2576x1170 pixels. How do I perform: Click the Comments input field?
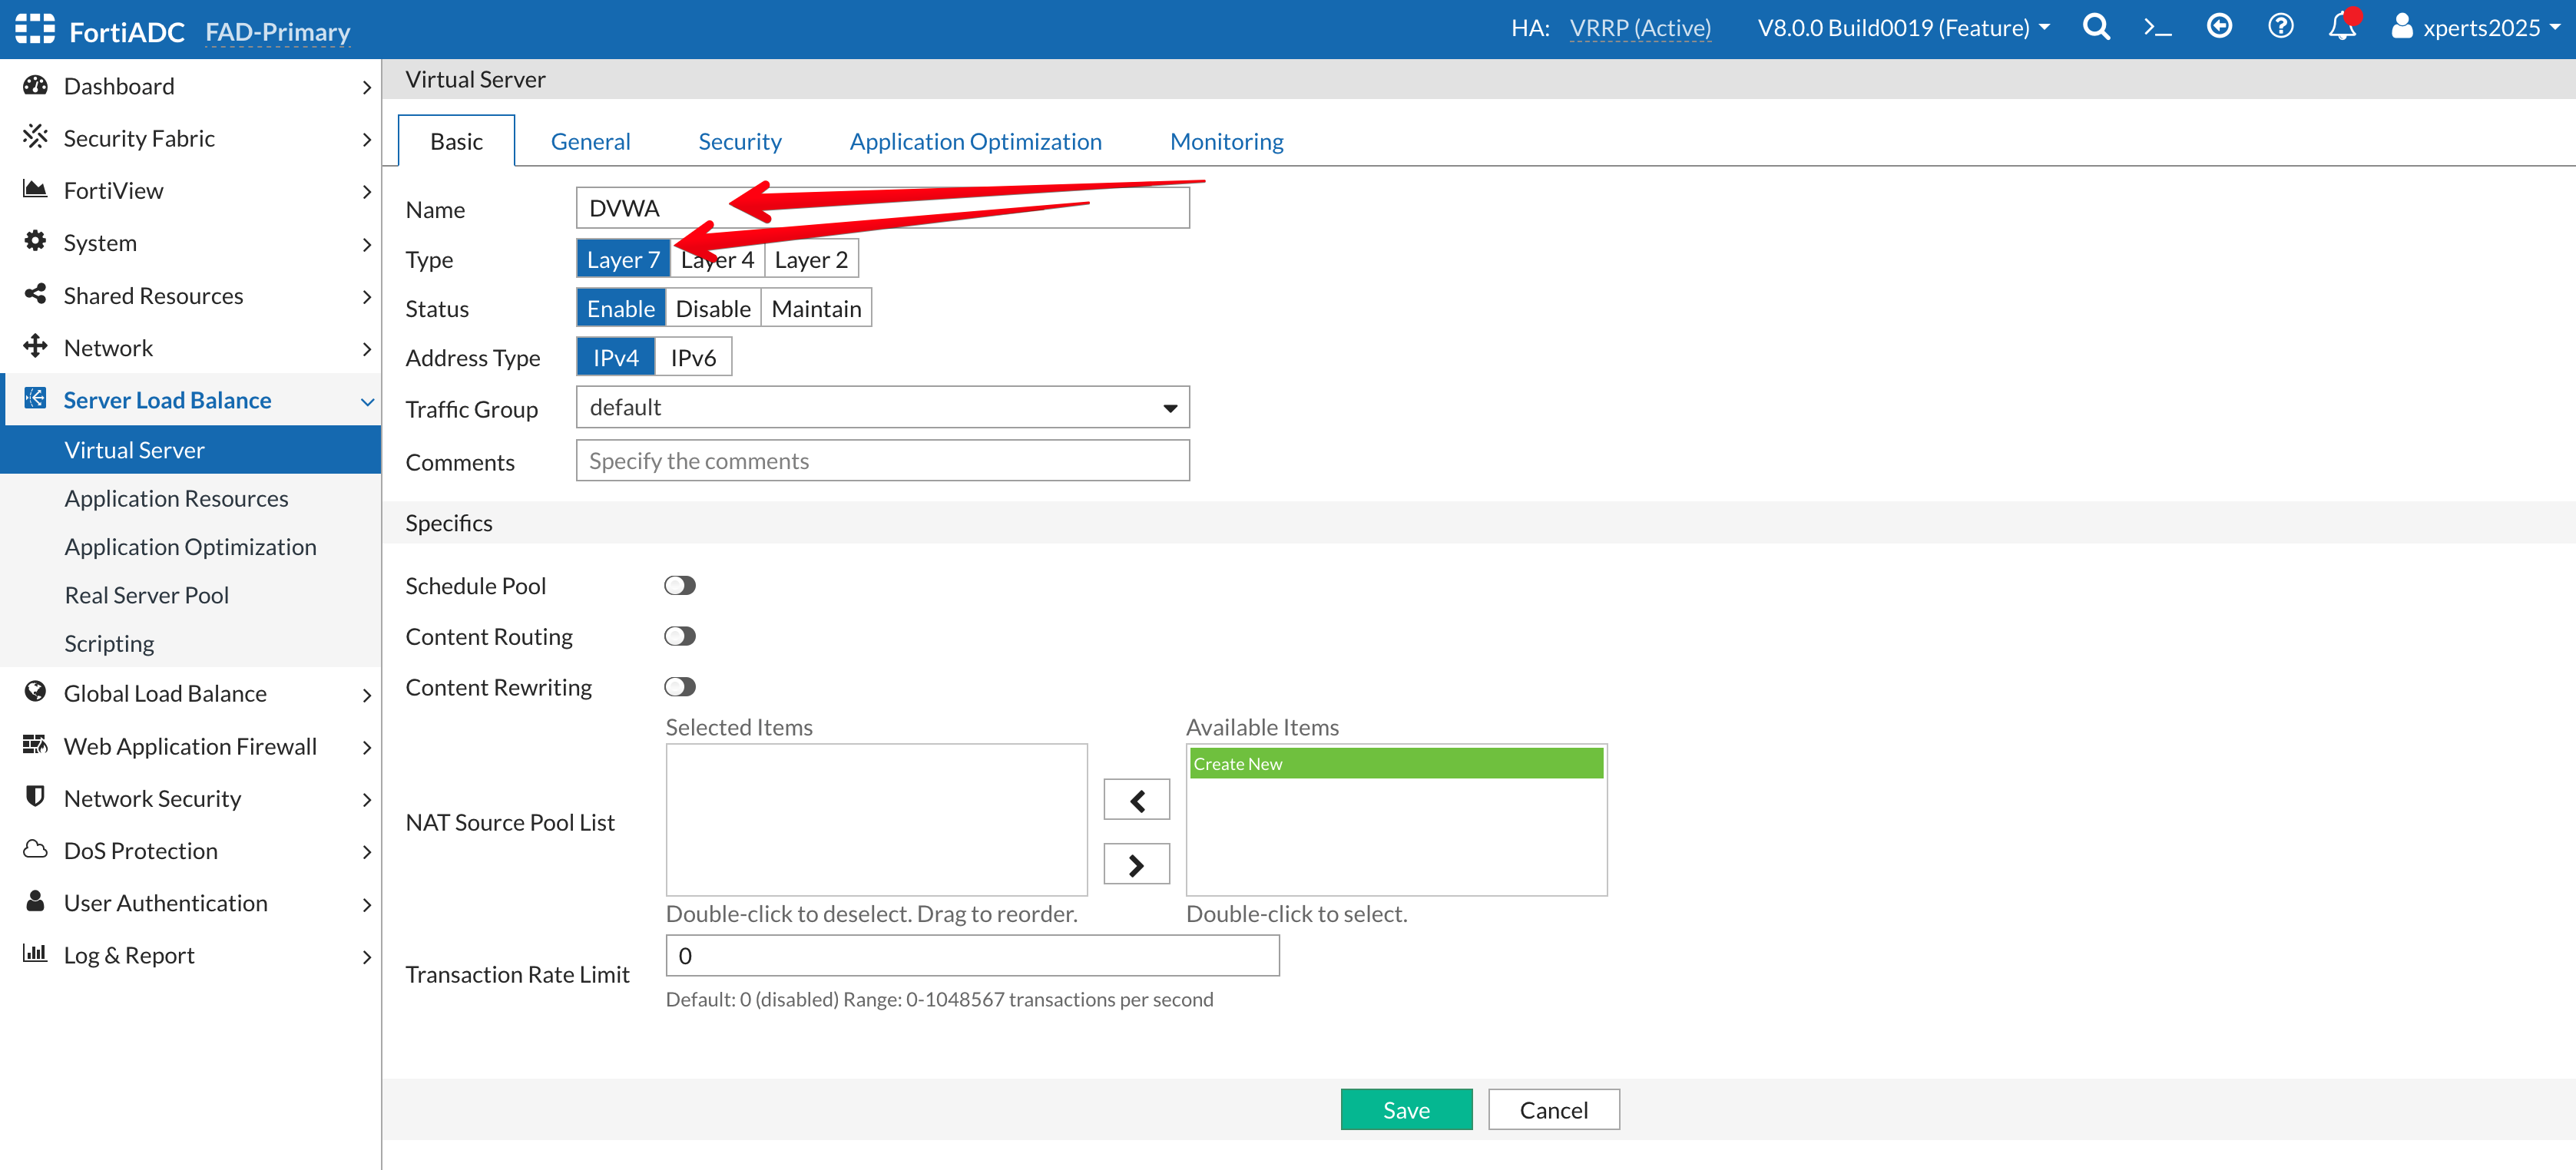(x=882, y=461)
